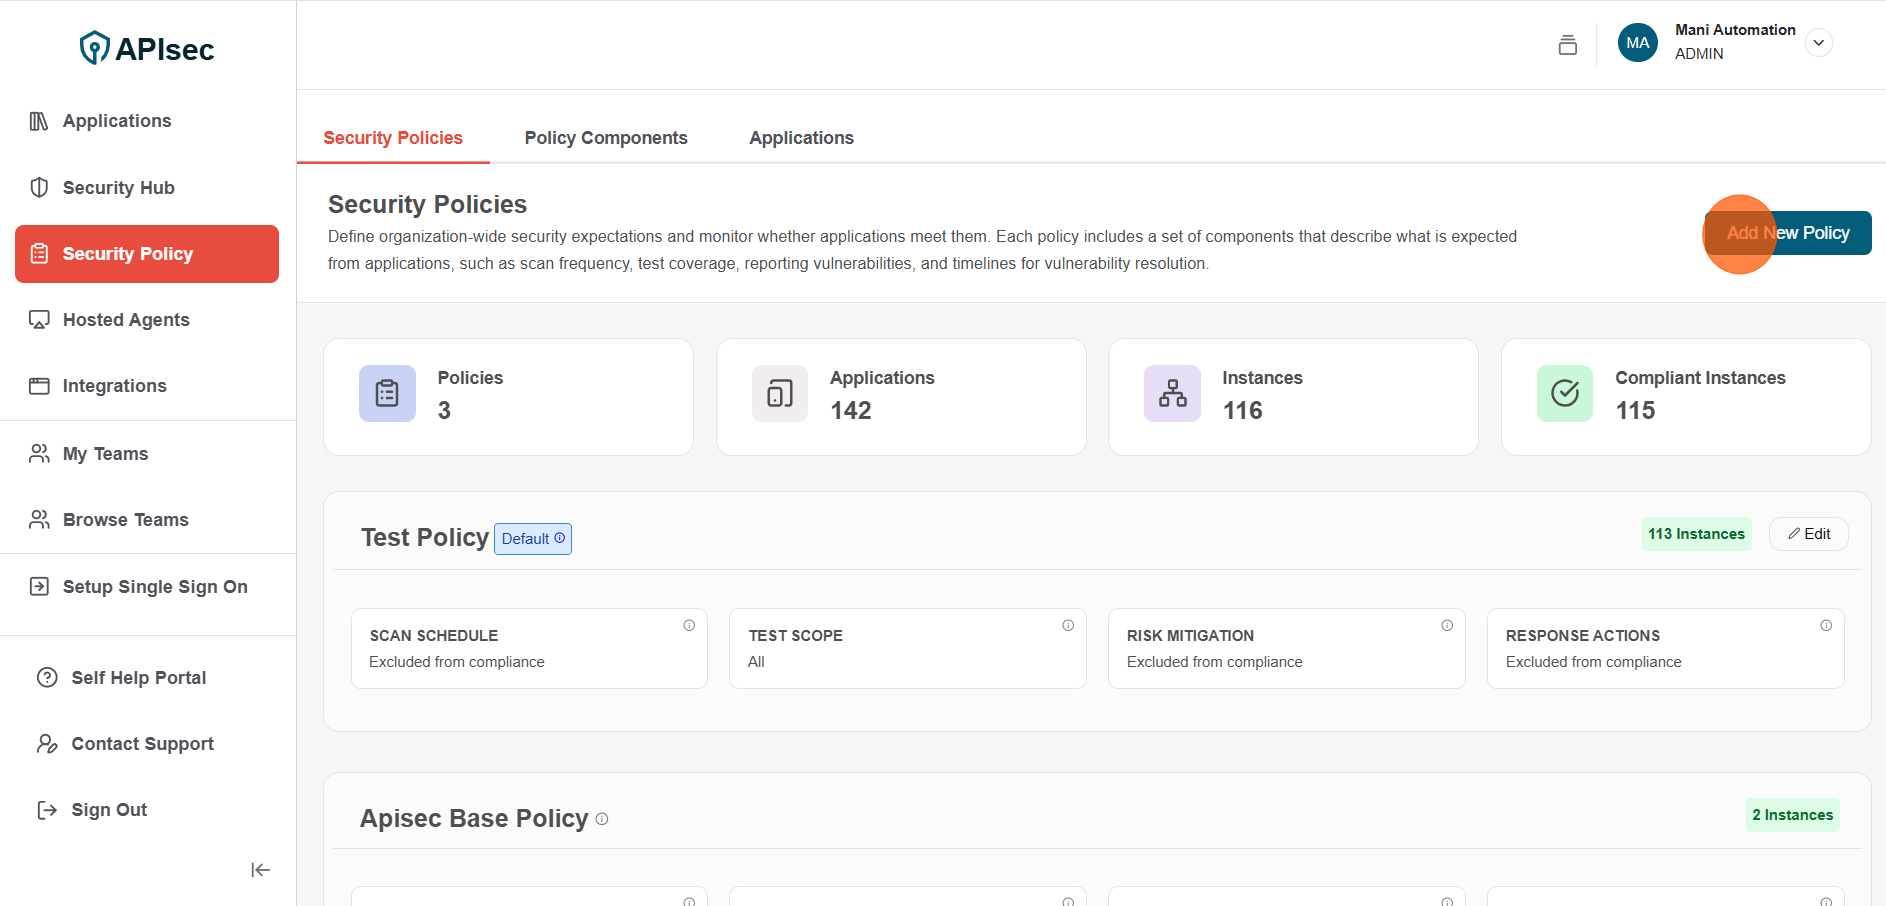
Task: Go to Hosted Agents in sidebar
Action: [x=126, y=320]
